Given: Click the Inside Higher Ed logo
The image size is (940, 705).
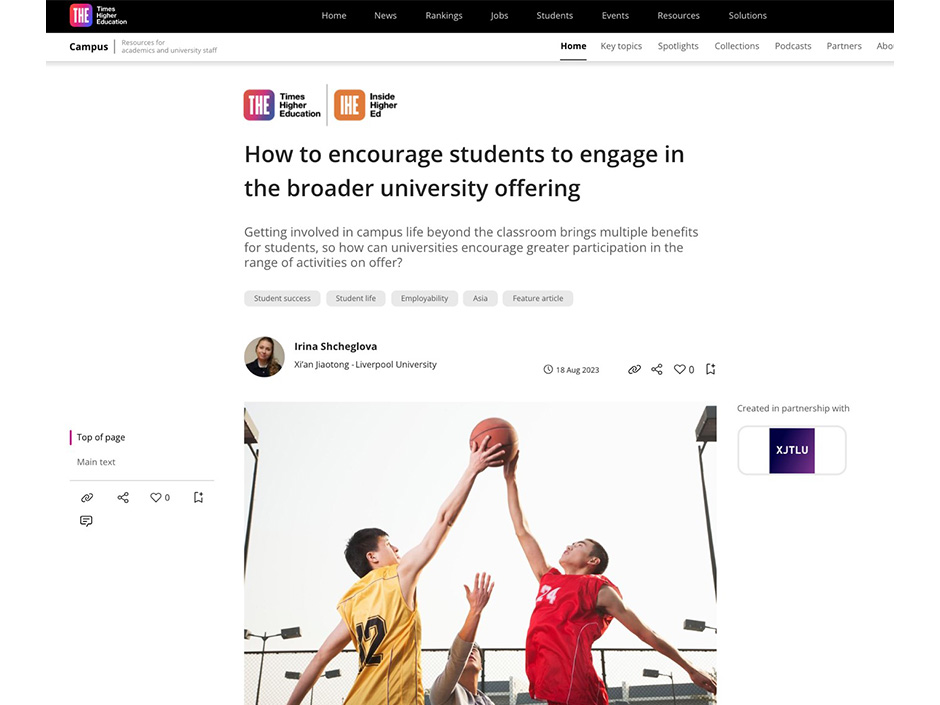Looking at the screenshot, I should pos(366,105).
